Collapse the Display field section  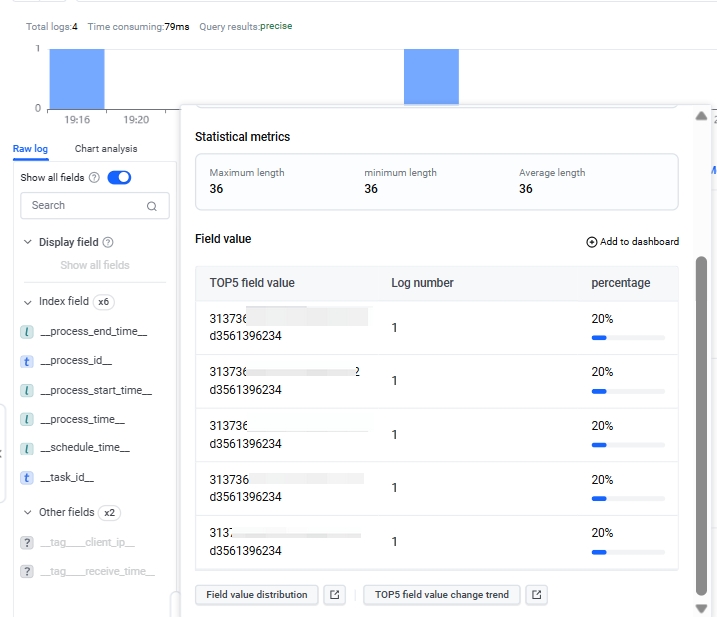coord(28,242)
